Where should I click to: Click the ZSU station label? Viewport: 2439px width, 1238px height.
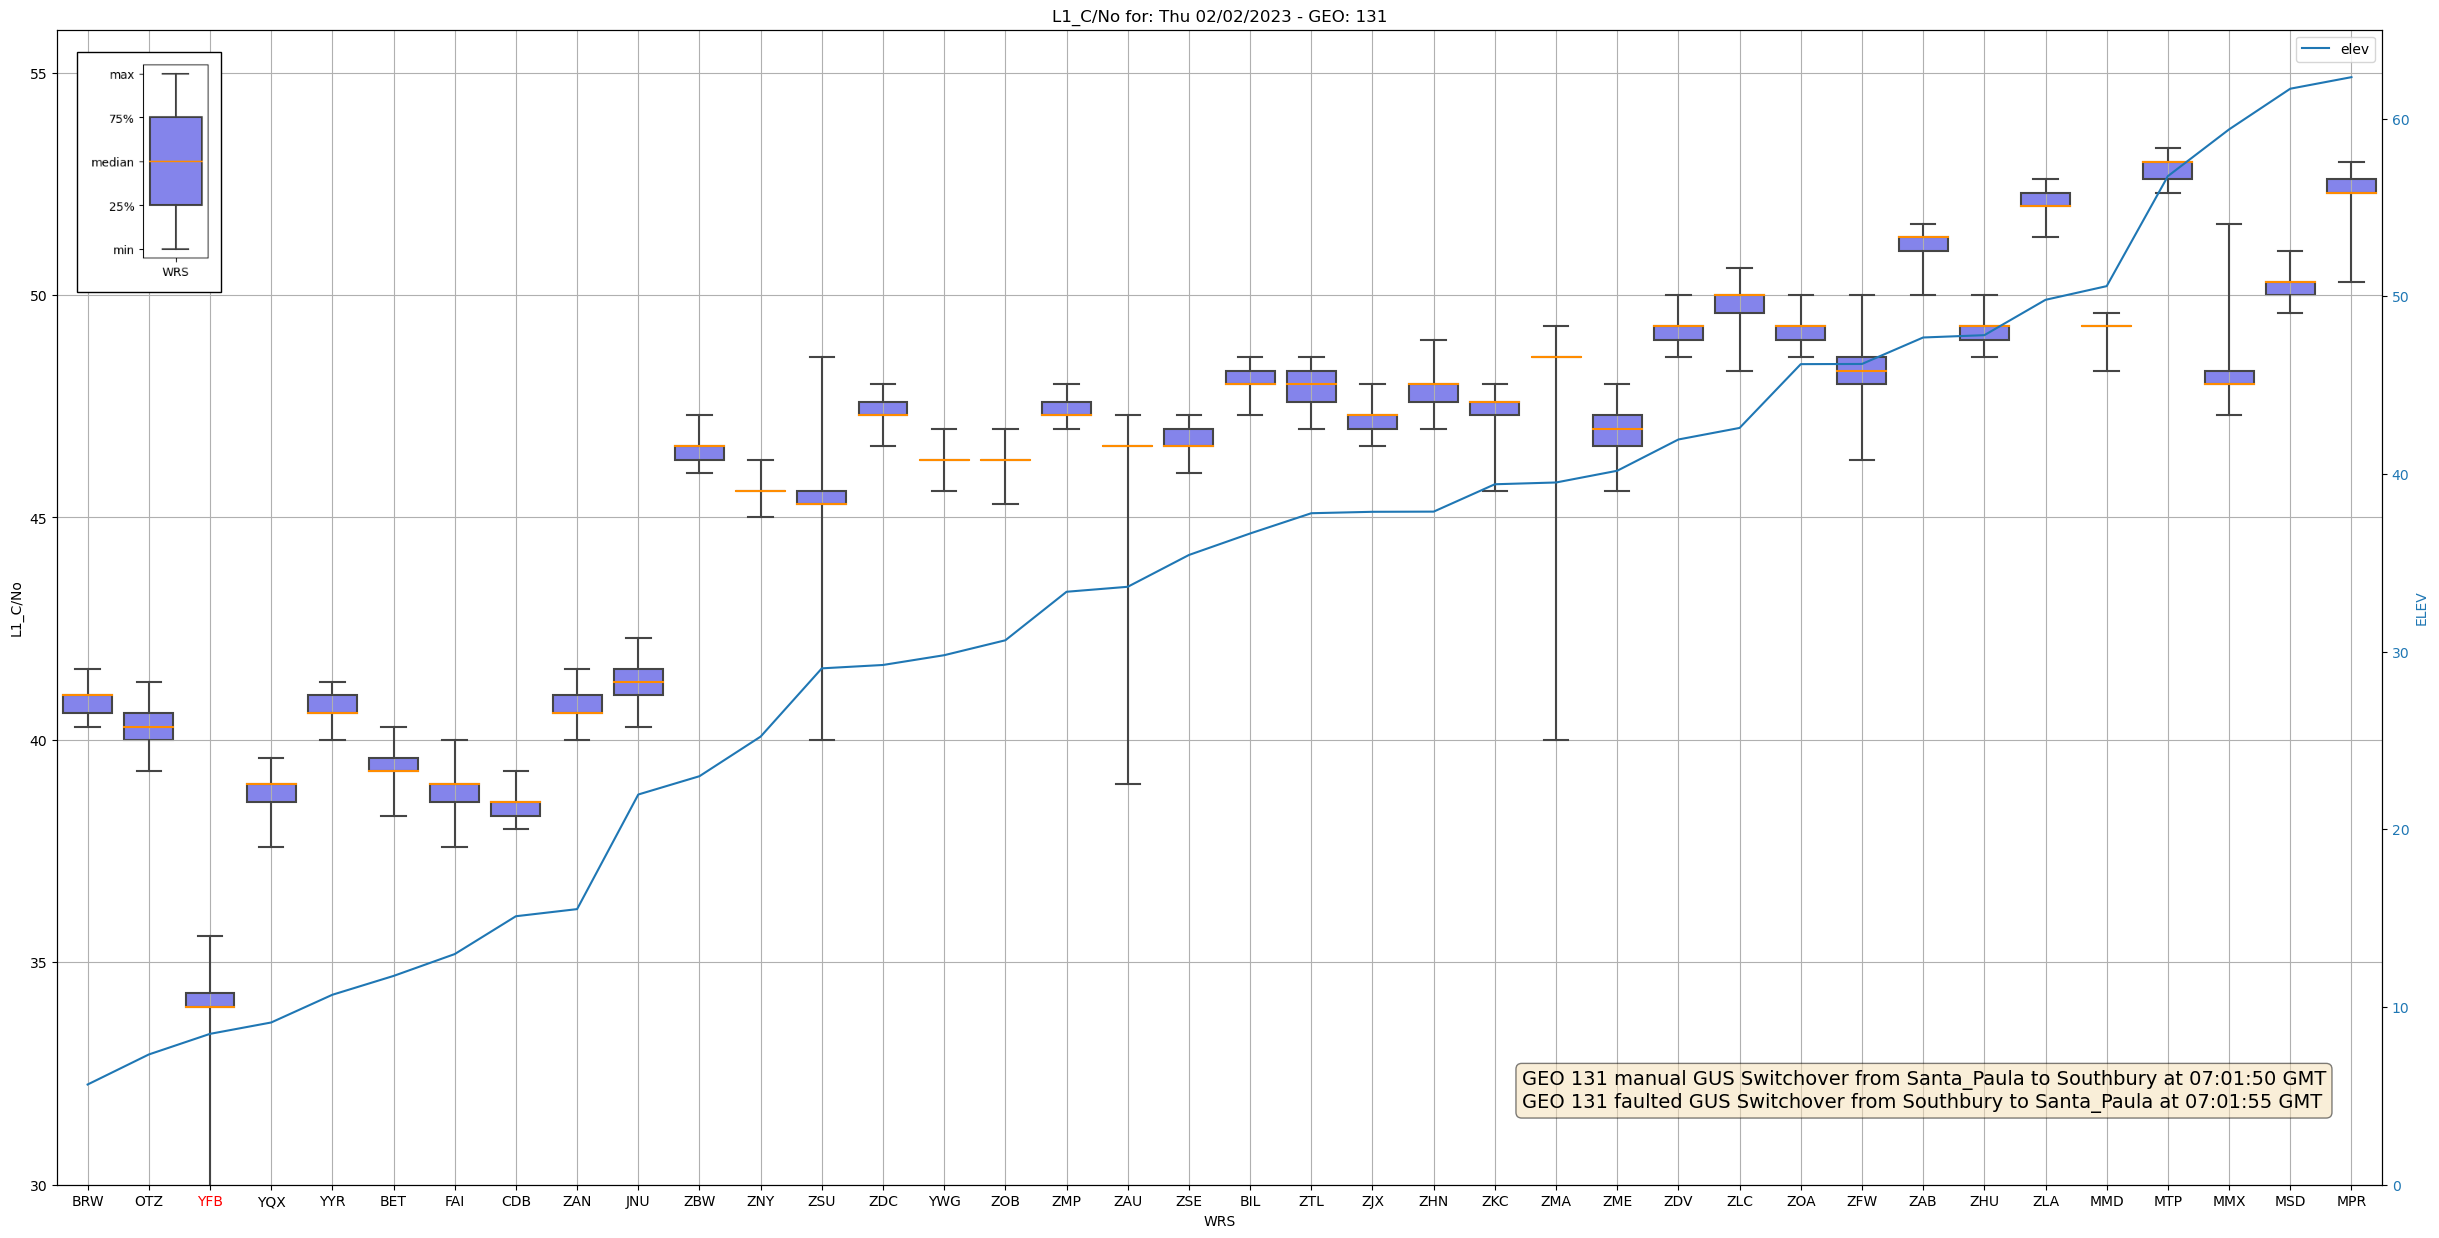tap(822, 1201)
